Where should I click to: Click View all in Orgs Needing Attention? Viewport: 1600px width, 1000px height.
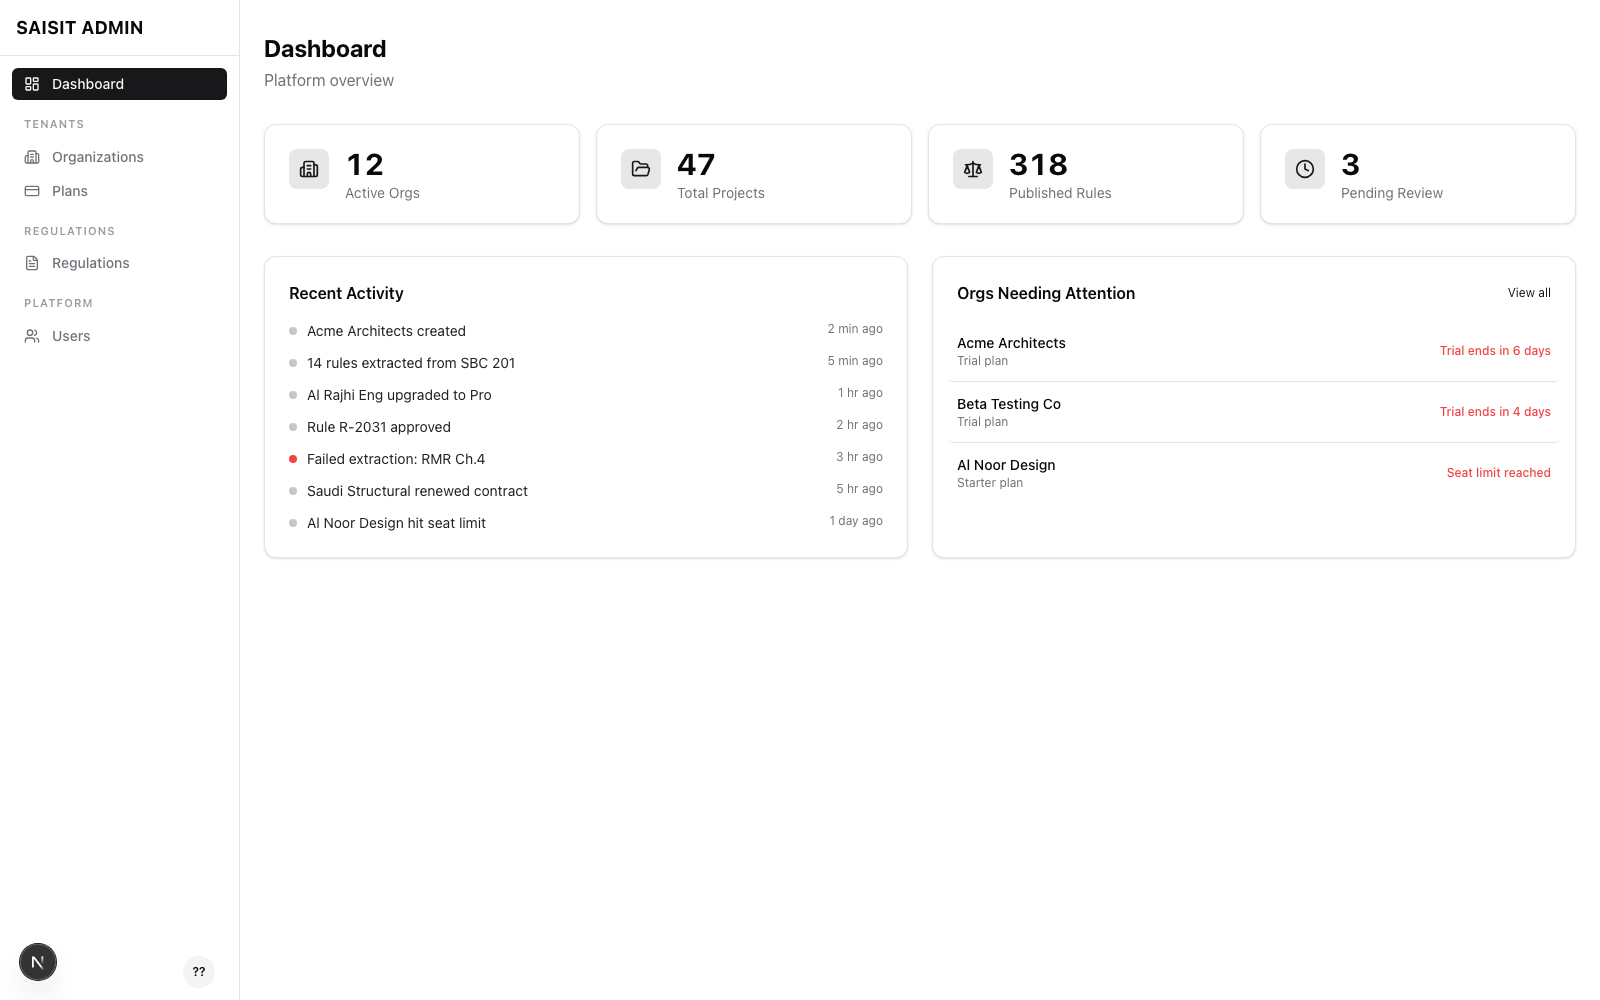click(1529, 293)
